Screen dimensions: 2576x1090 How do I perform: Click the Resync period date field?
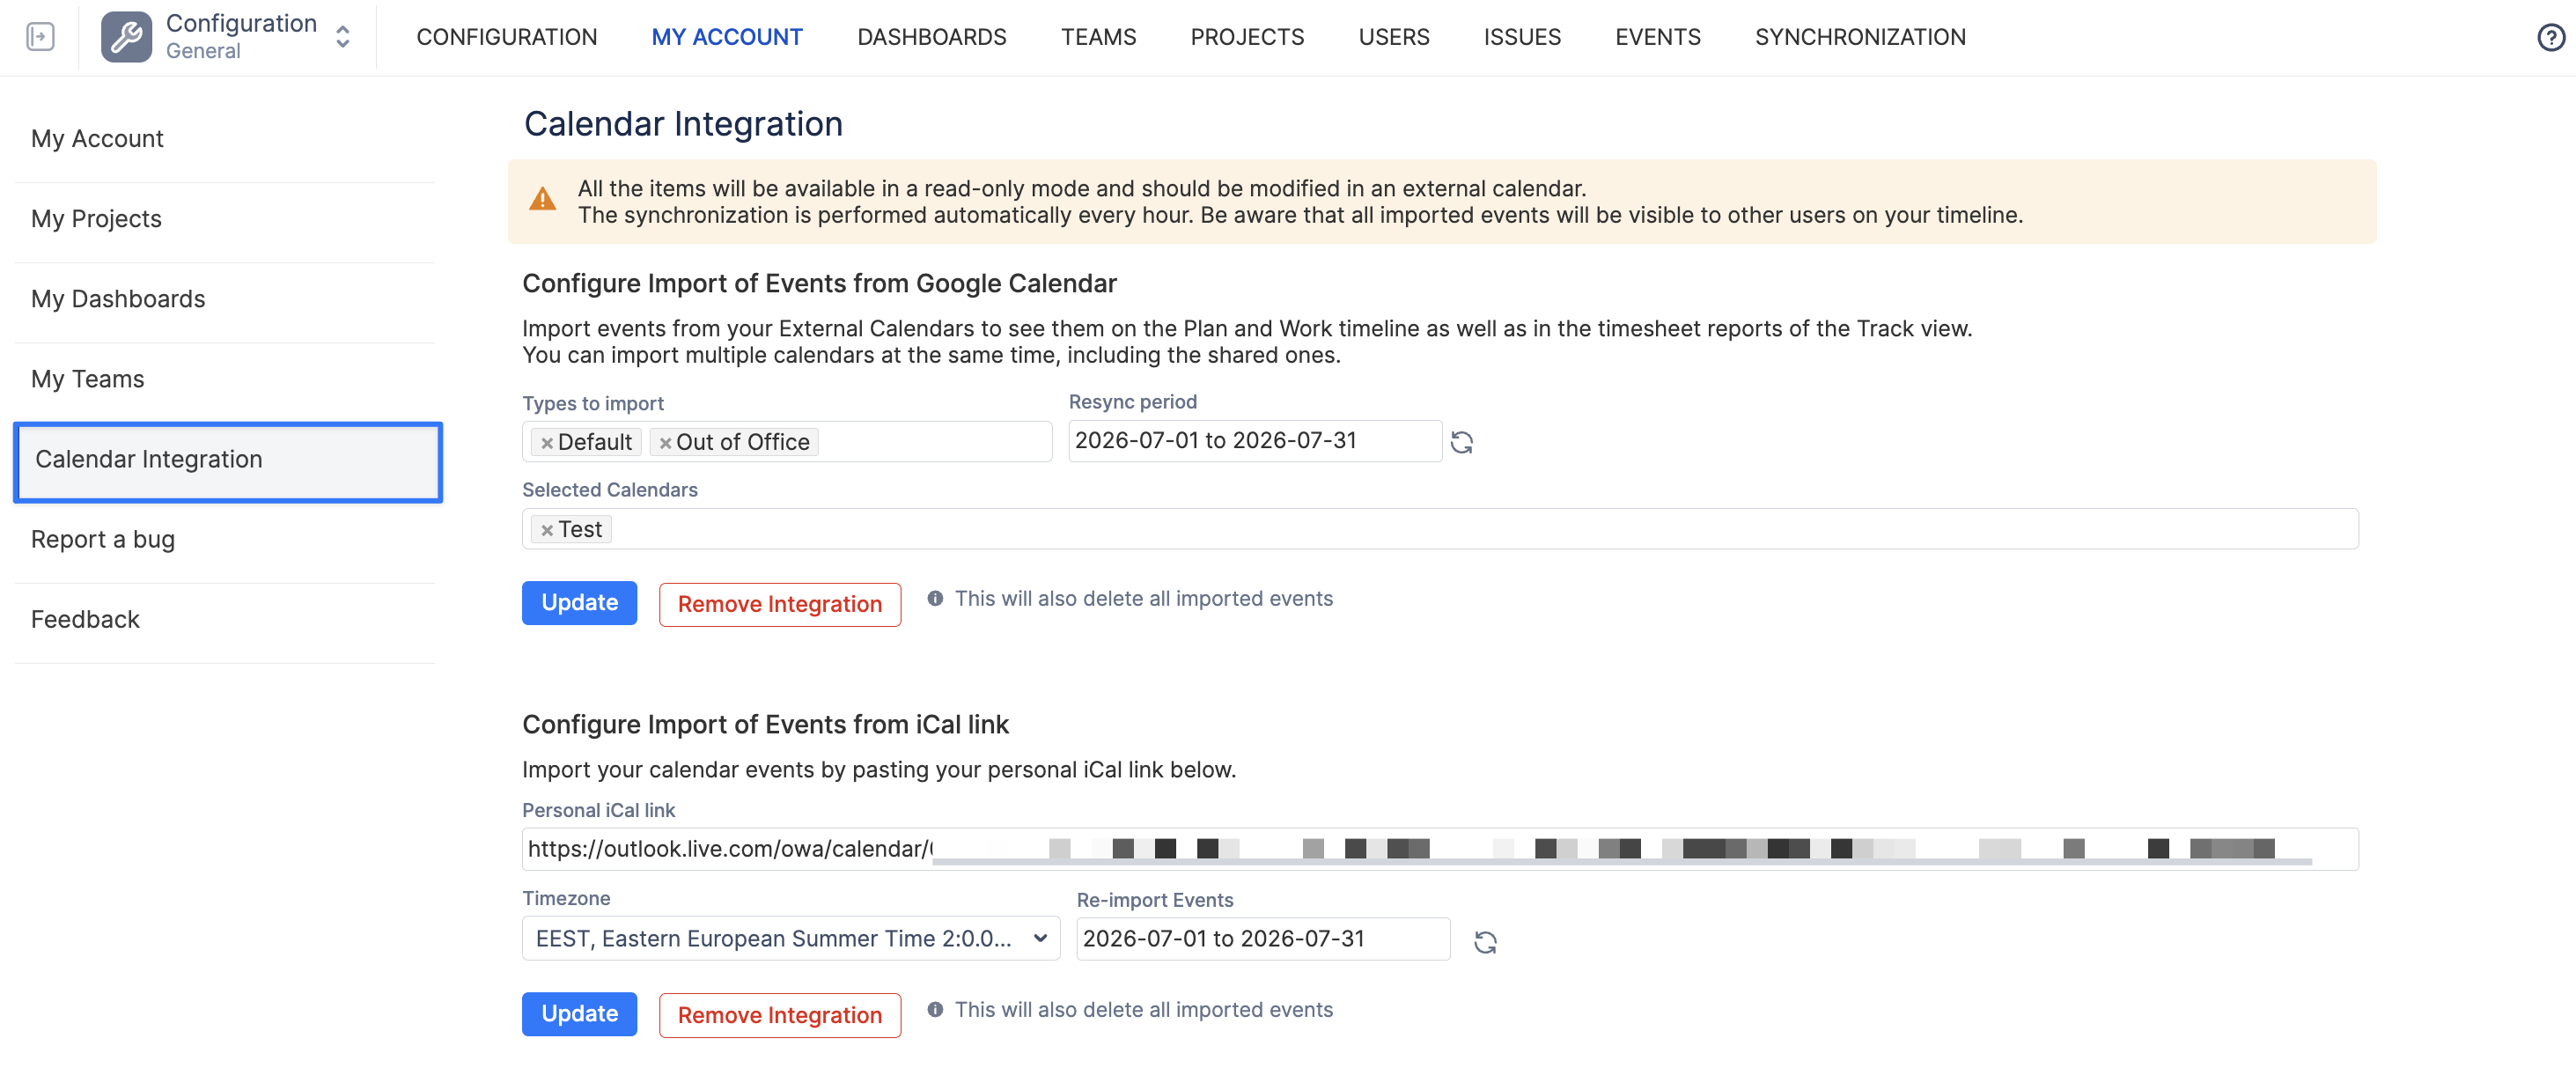(1255, 441)
